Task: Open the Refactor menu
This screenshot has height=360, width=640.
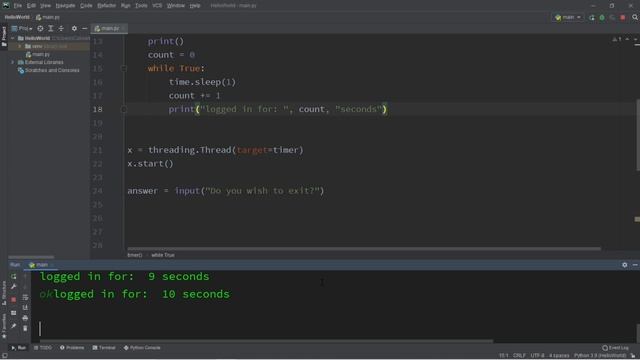Action: (107, 6)
